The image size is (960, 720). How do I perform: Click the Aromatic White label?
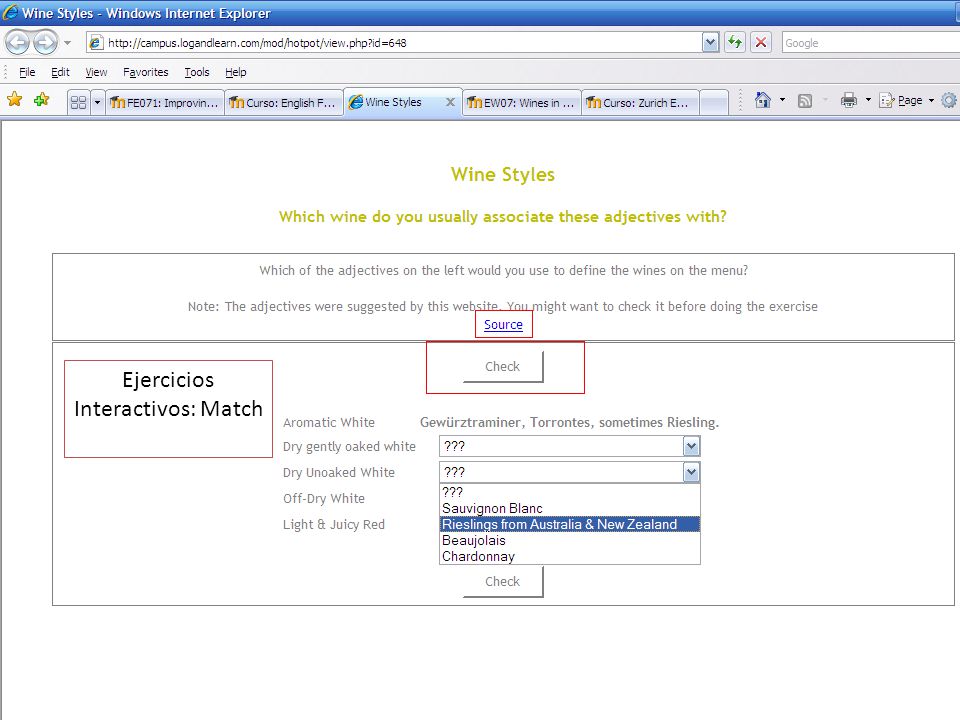[x=329, y=422]
